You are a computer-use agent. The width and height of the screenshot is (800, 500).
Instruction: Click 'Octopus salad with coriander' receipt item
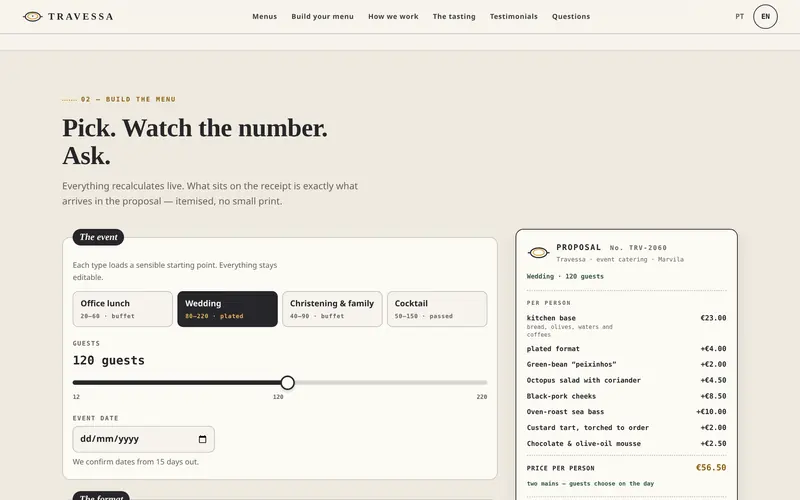click(x=627, y=380)
